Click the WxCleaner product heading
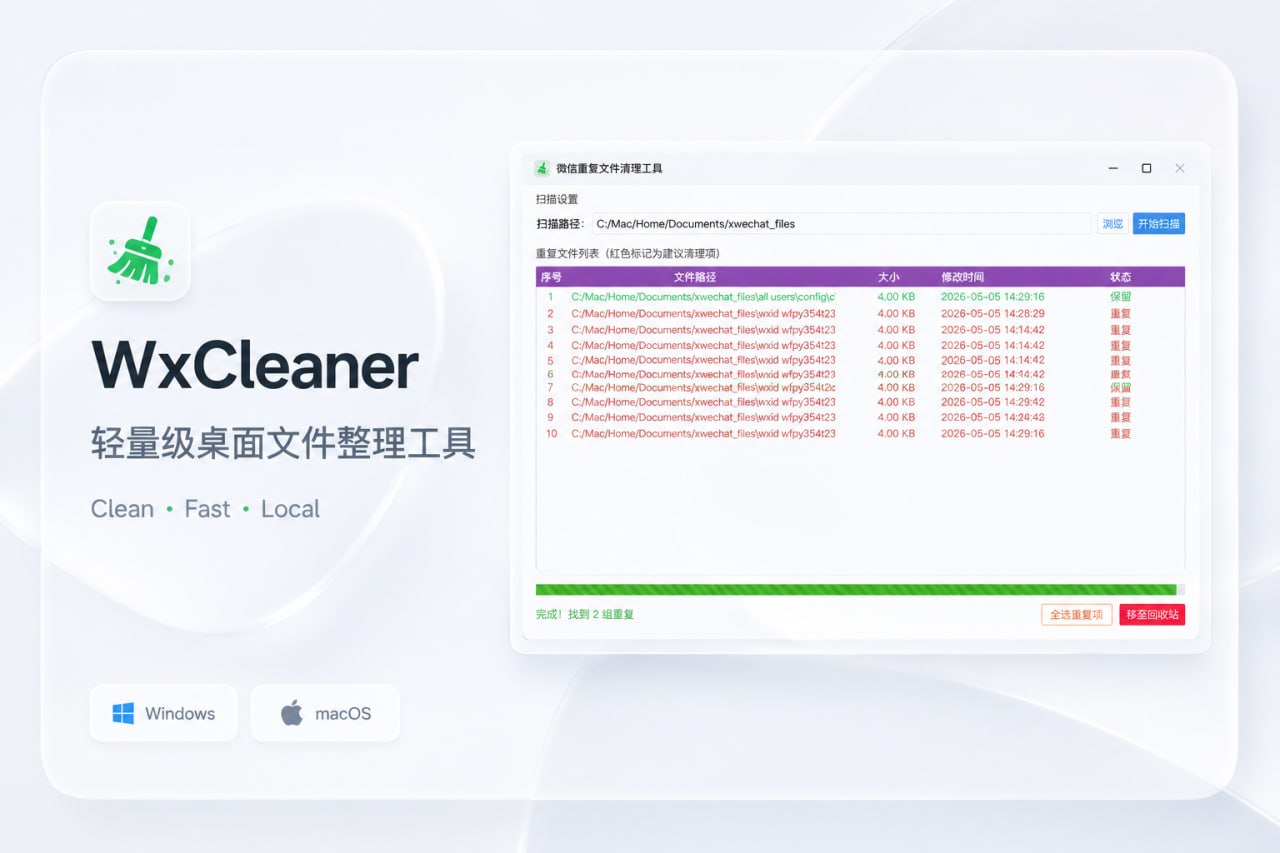Viewport: 1280px width, 853px height. (x=255, y=365)
